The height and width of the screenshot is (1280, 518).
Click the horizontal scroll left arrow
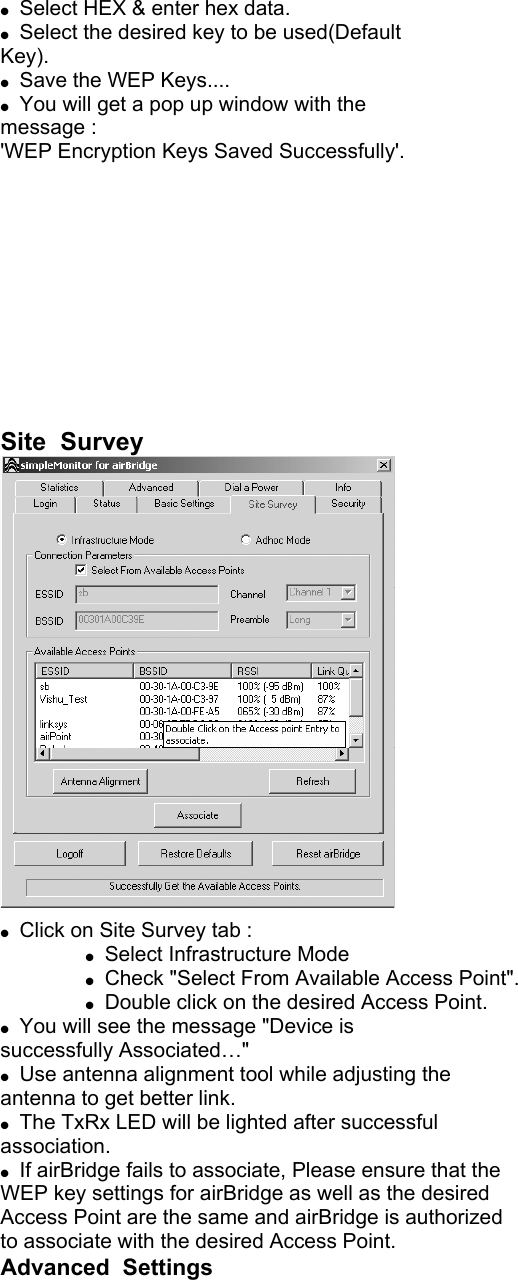pos(43,753)
